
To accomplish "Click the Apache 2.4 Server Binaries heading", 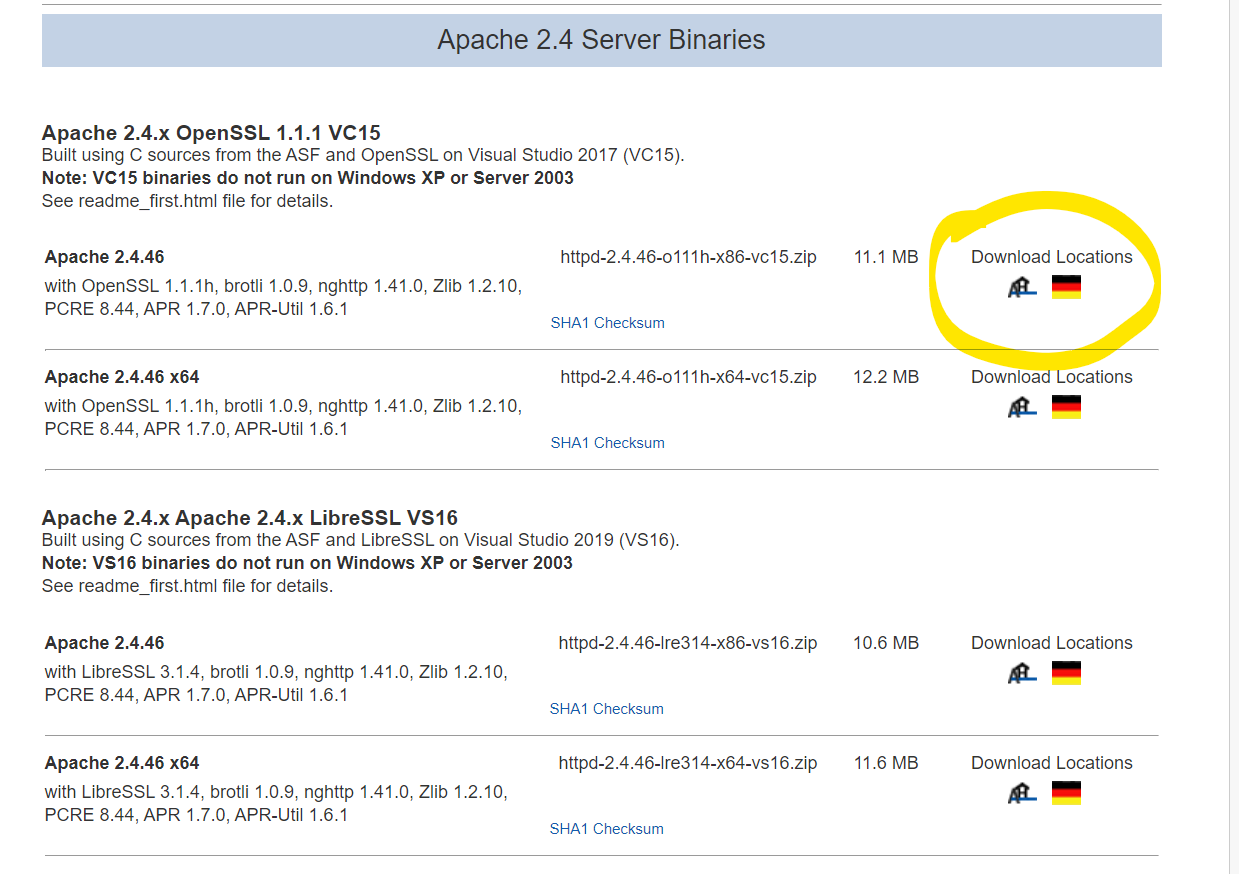I will (601, 40).
